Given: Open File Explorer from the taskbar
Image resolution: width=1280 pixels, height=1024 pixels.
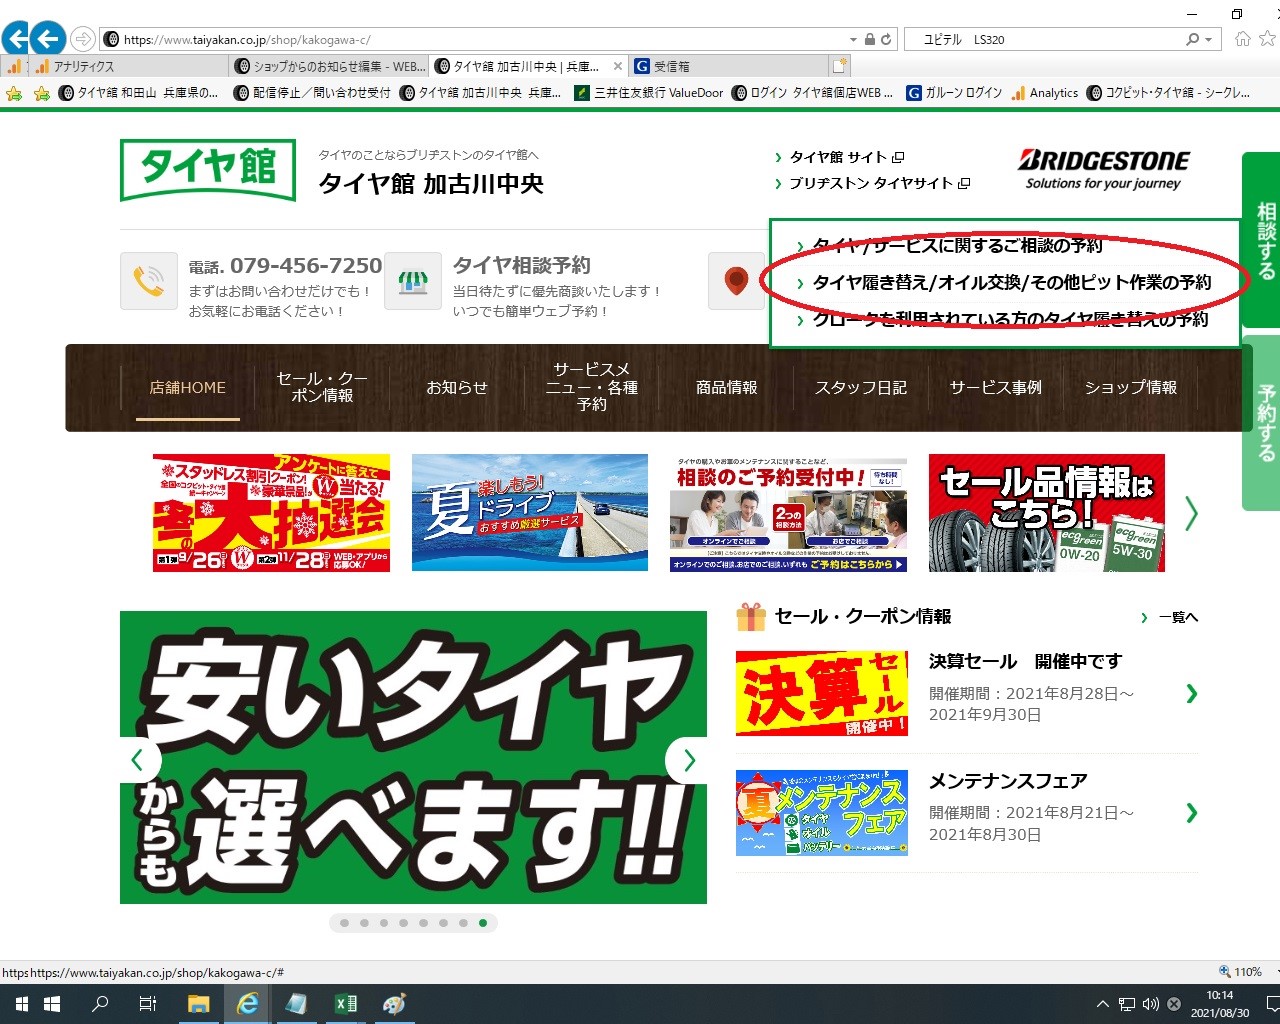Looking at the screenshot, I should (x=198, y=1004).
